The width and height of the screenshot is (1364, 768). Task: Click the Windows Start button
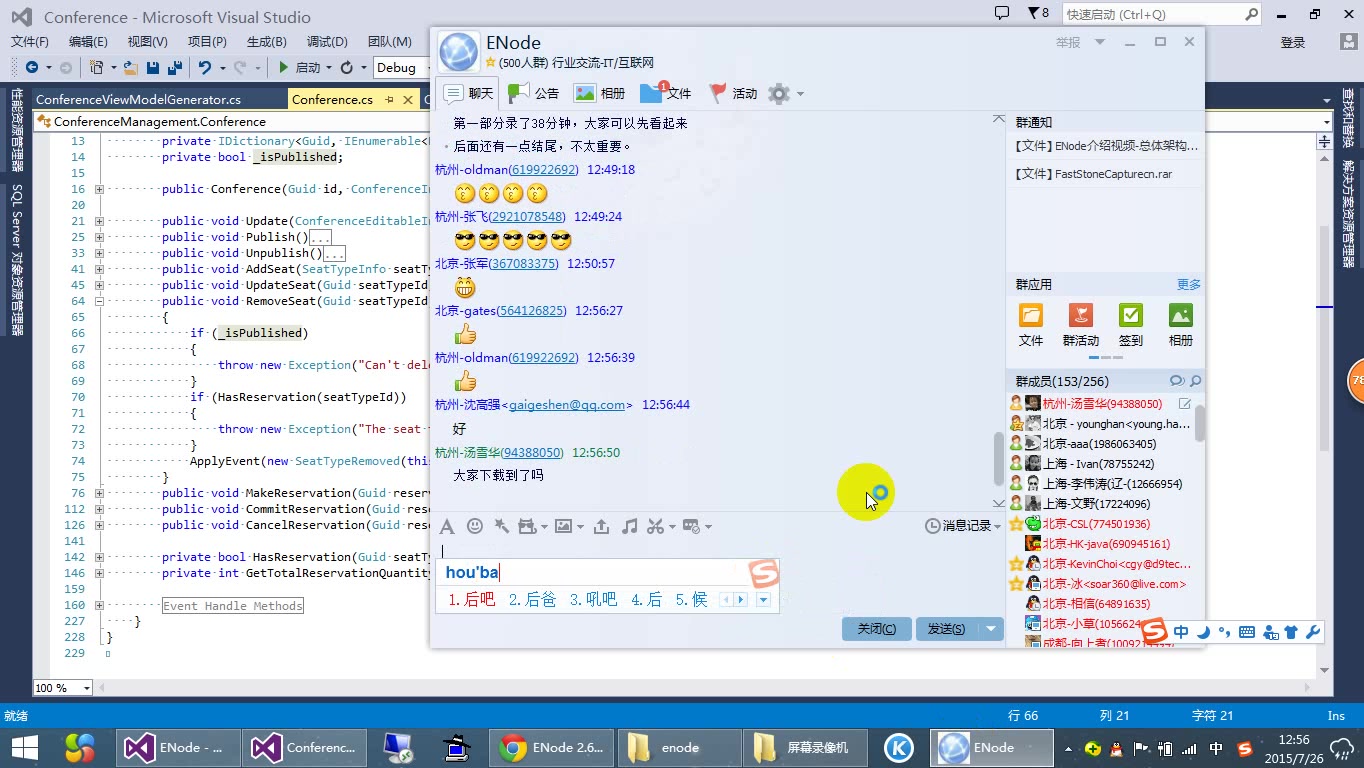pyautogui.click(x=25, y=748)
